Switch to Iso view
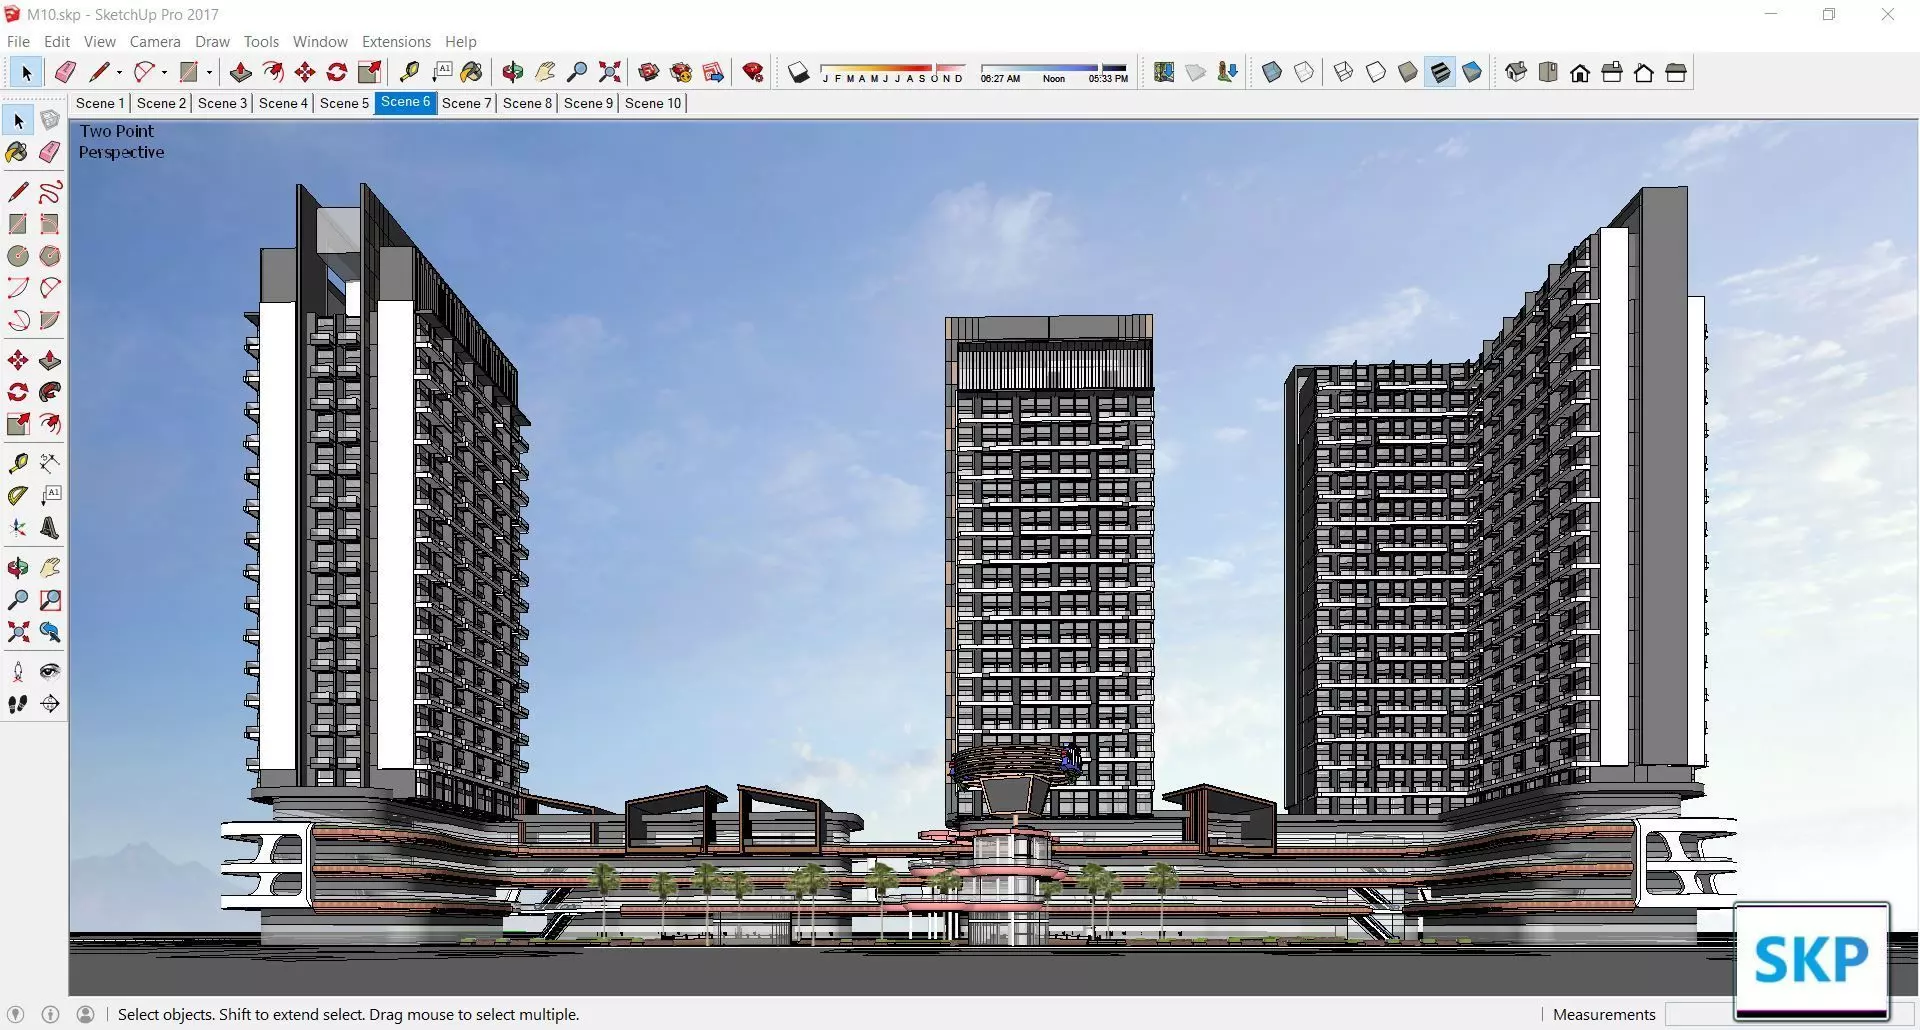Screen dimensions: 1920x1030 click(1516, 72)
